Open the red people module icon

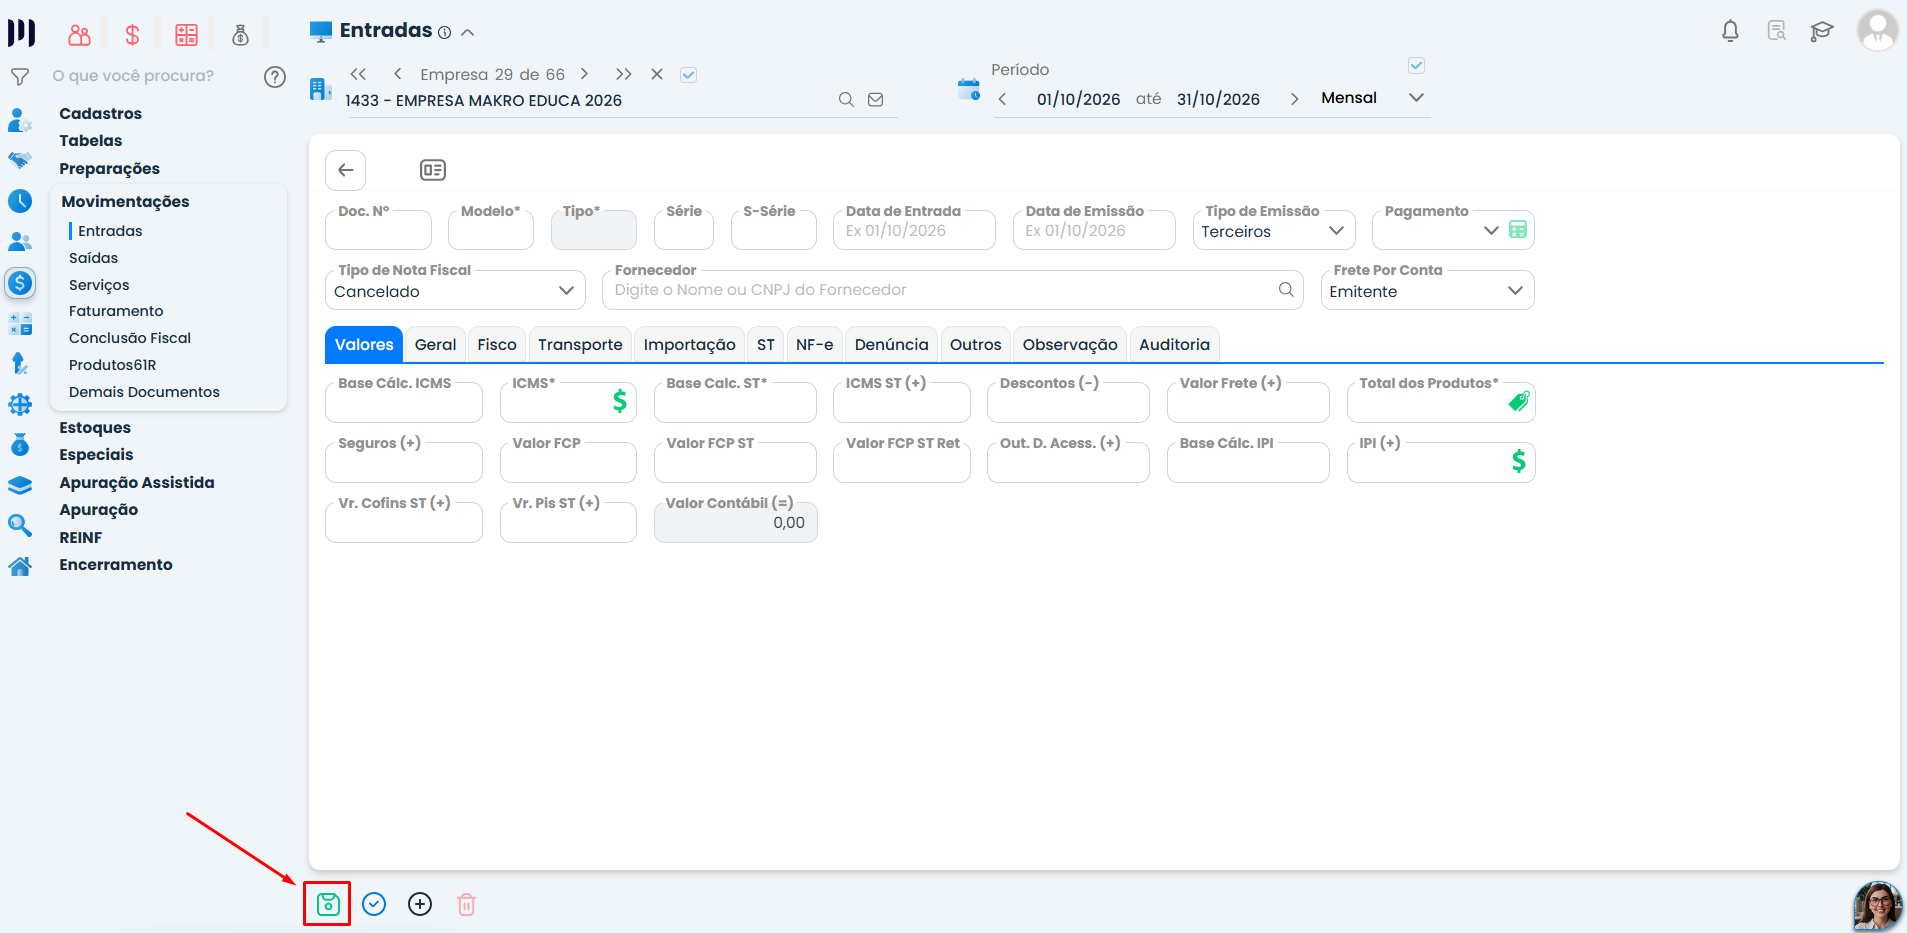79,35
